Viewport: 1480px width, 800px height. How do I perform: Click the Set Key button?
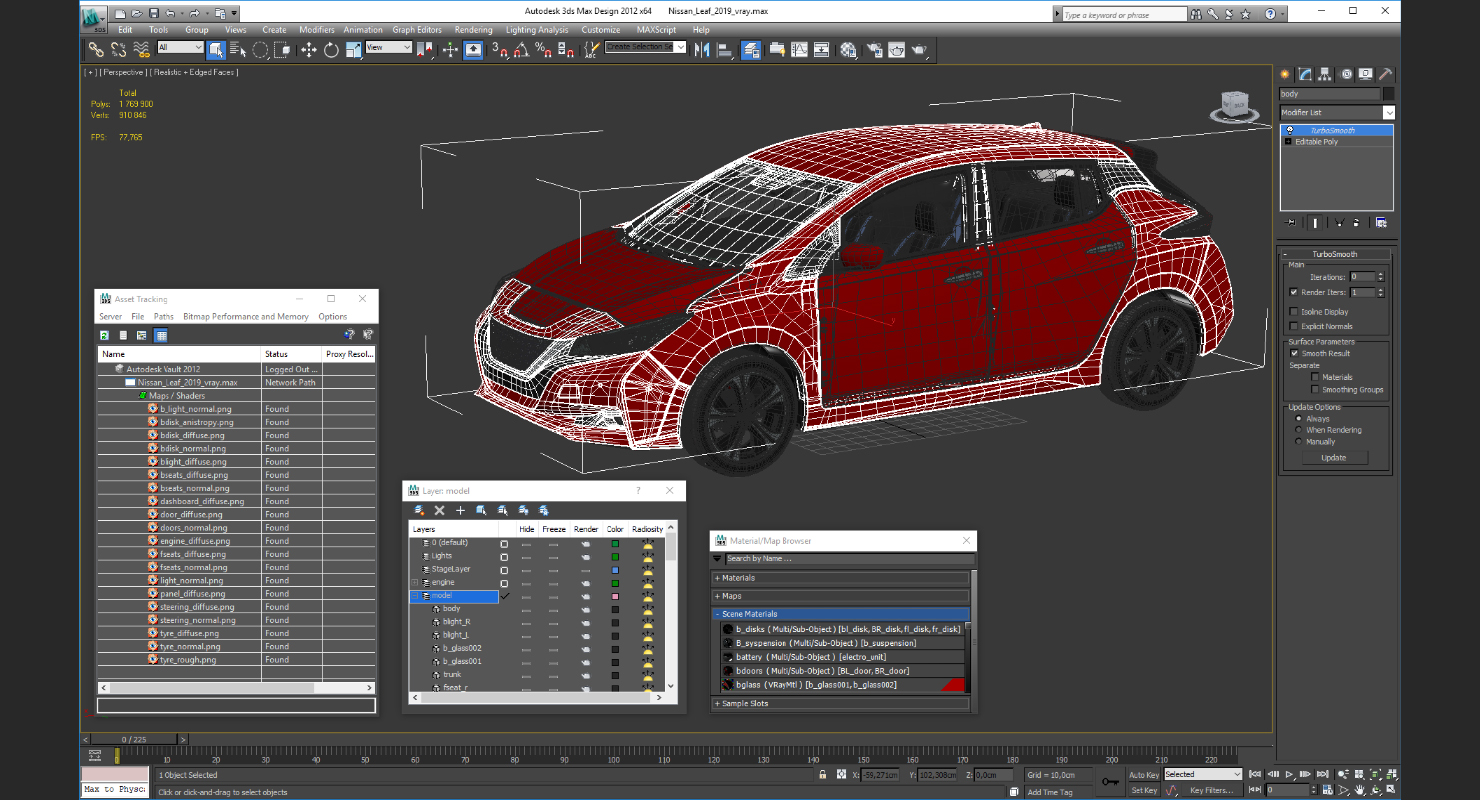point(1144,790)
